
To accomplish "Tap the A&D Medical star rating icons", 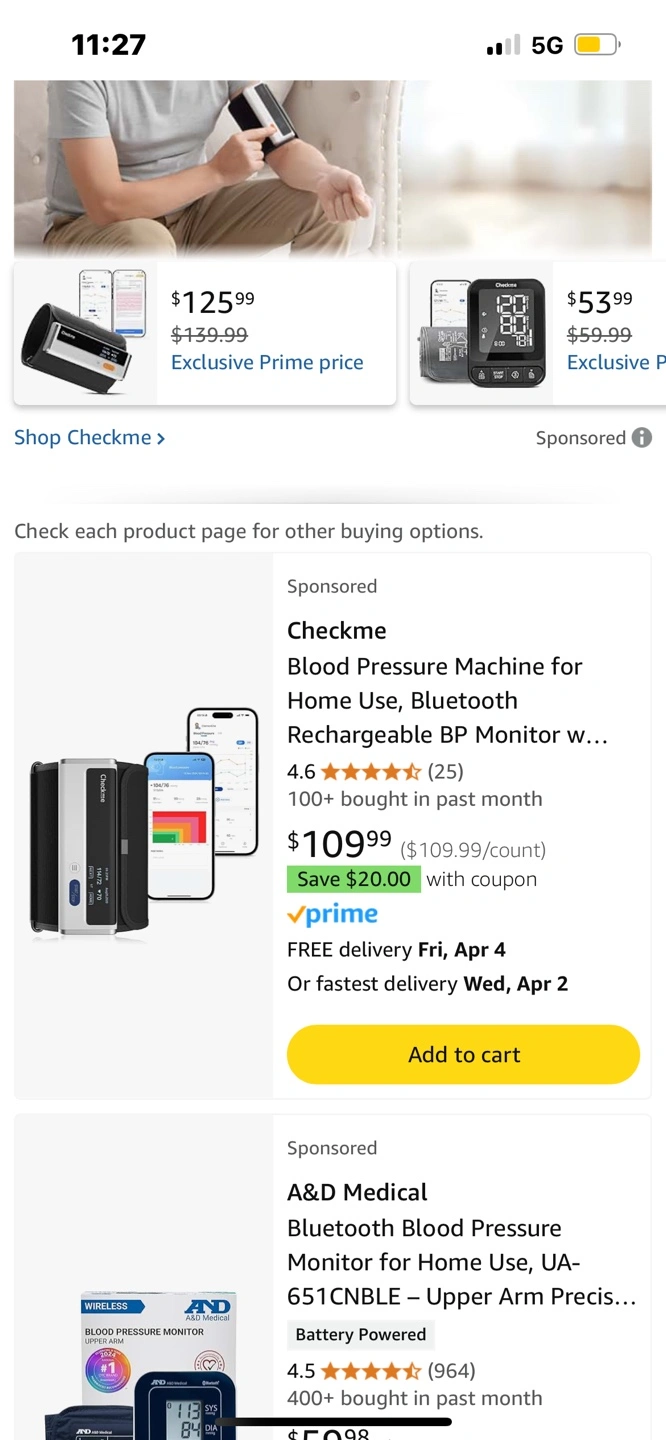I will click(370, 1370).
